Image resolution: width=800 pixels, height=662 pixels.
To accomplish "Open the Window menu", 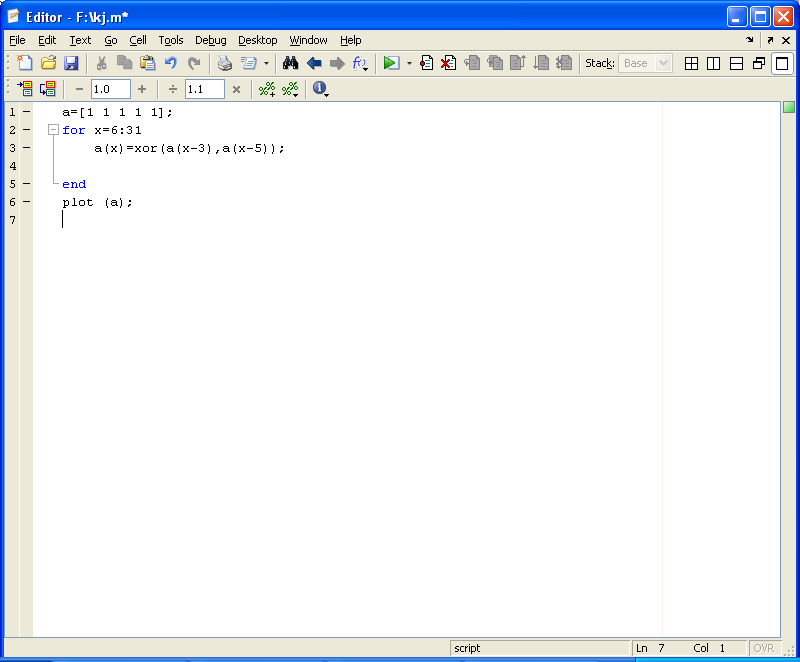I will [308, 40].
